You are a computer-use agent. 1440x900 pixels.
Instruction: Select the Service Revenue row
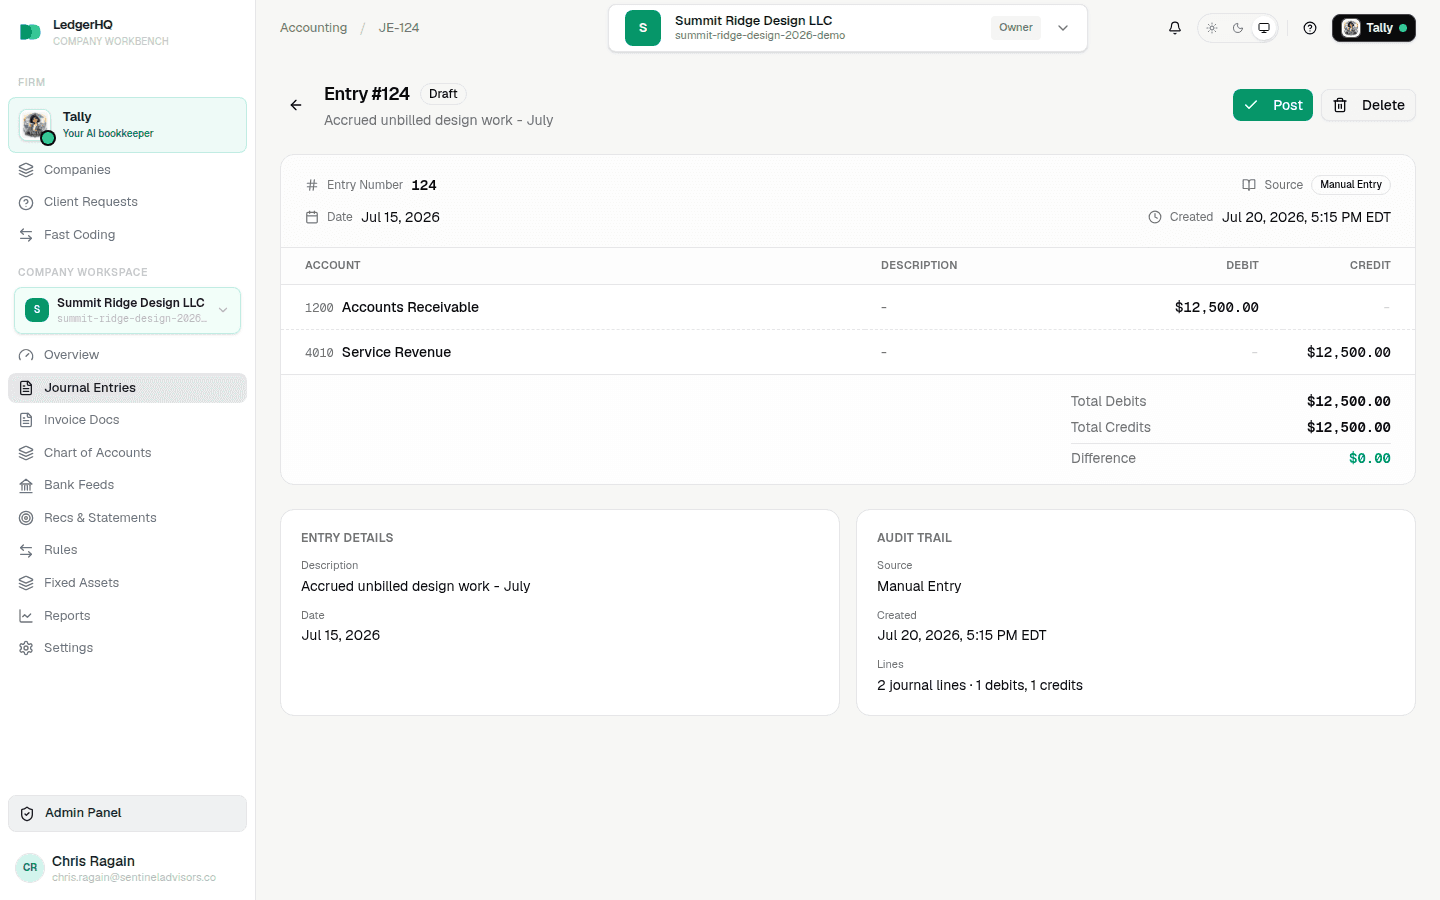click(x=847, y=352)
